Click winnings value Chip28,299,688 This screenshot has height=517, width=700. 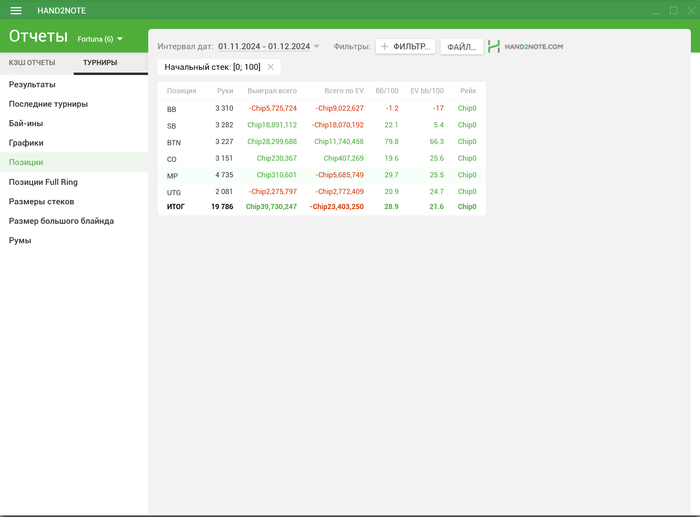coord(272,142)
